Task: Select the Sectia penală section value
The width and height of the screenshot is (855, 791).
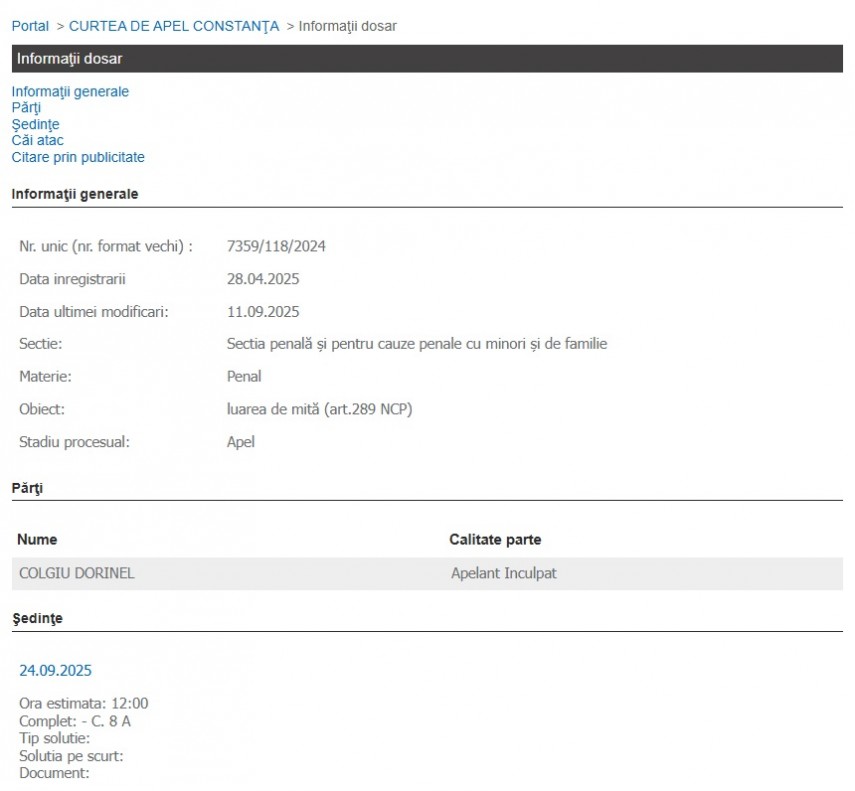Action: [x=417, y=344]
